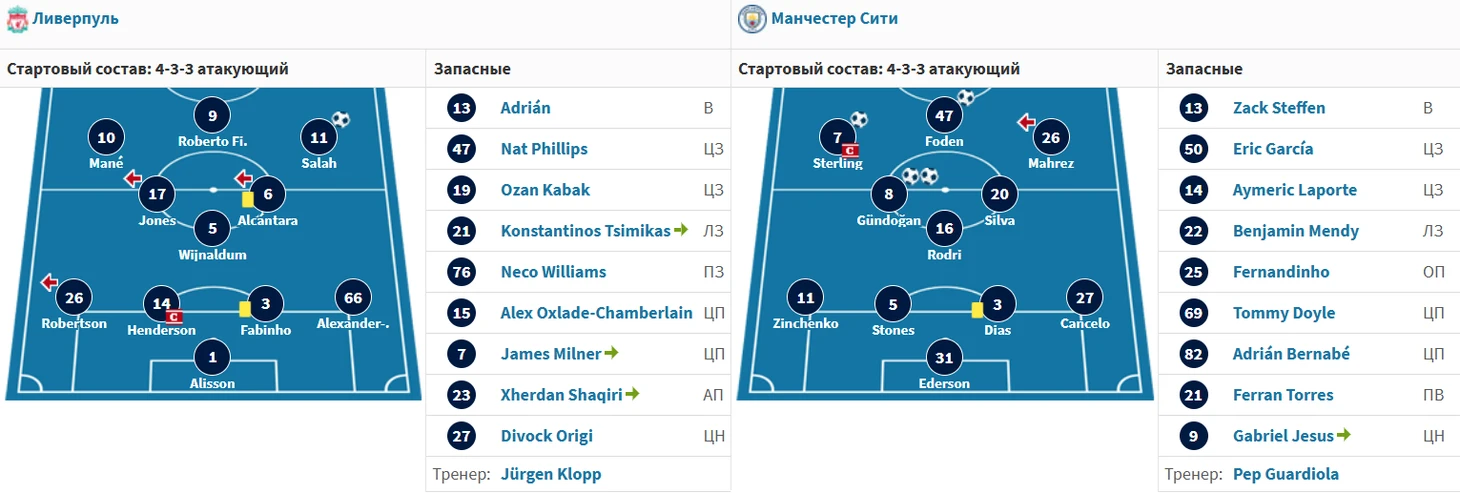Click the Manchester City club crest icon

click(751, 19)
